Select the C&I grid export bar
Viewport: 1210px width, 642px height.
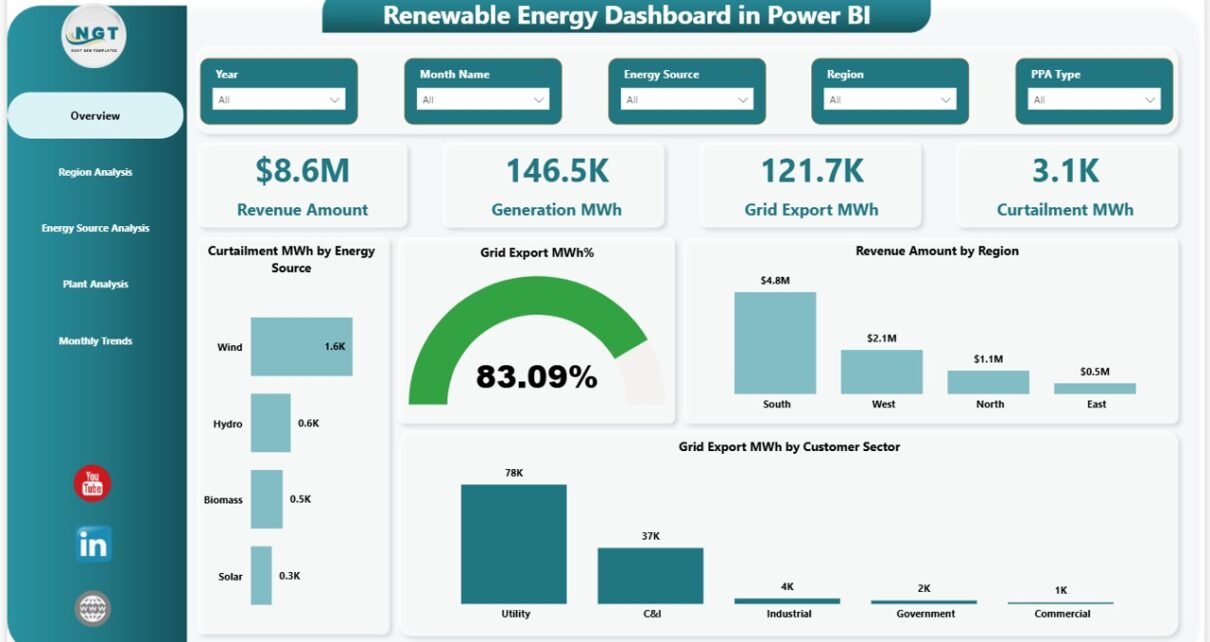click(x=650, y=576)
